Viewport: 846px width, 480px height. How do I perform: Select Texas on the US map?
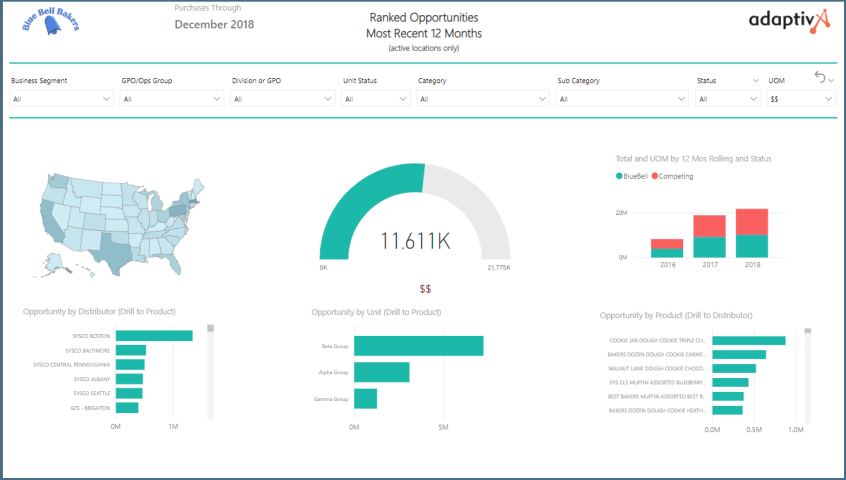point(111,246)
